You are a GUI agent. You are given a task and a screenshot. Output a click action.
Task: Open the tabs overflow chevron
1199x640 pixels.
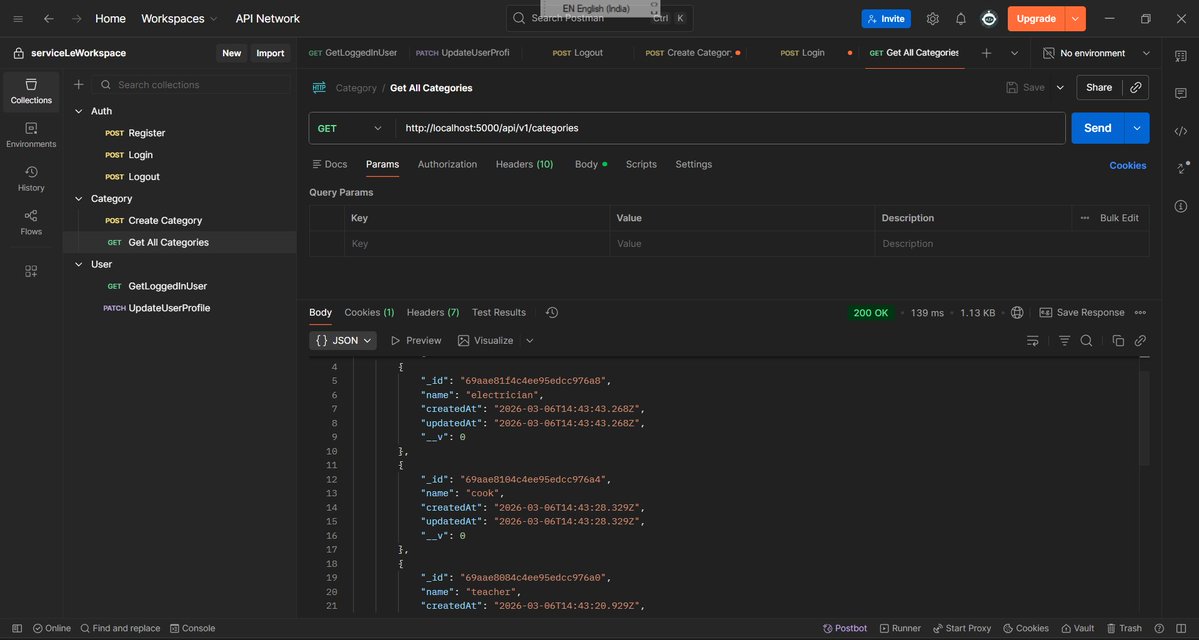tap(1015, 53)
